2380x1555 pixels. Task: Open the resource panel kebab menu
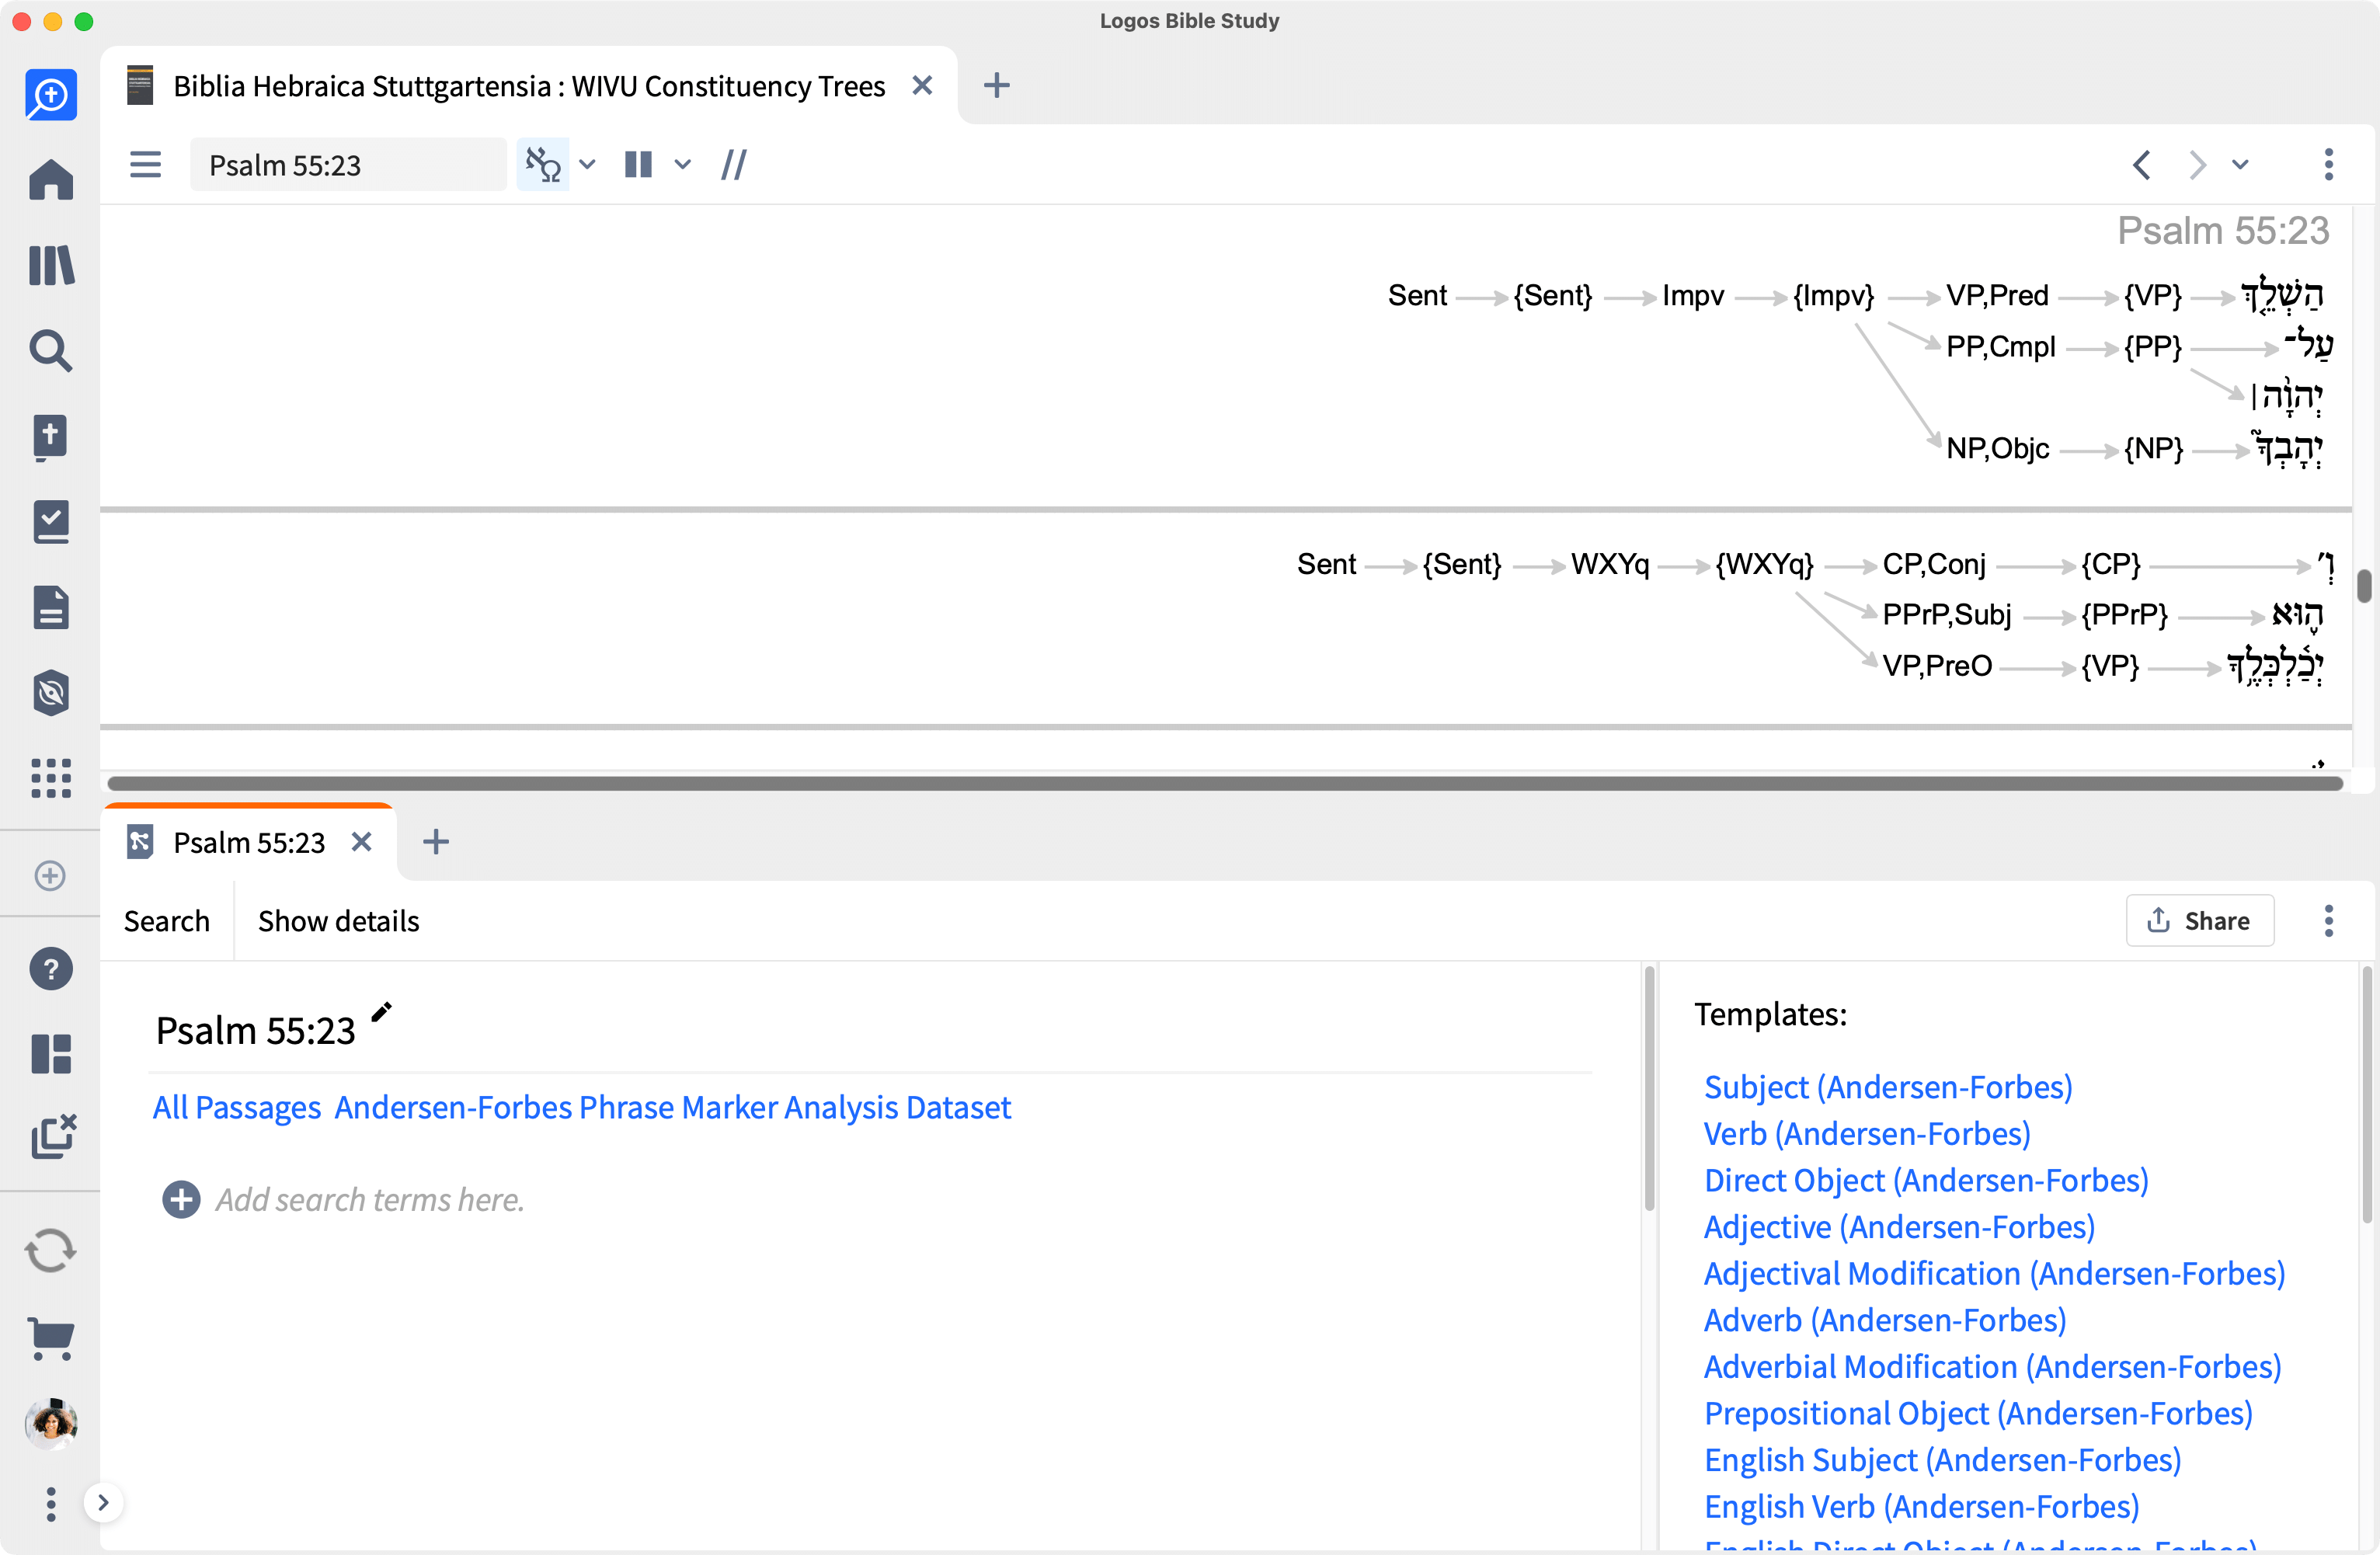click(2329, 164)
